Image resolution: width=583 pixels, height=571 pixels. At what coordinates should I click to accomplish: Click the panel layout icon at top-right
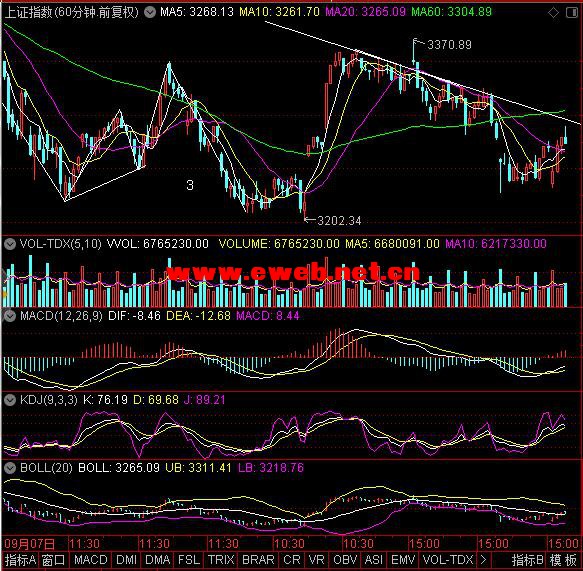(x=571, y=13)
